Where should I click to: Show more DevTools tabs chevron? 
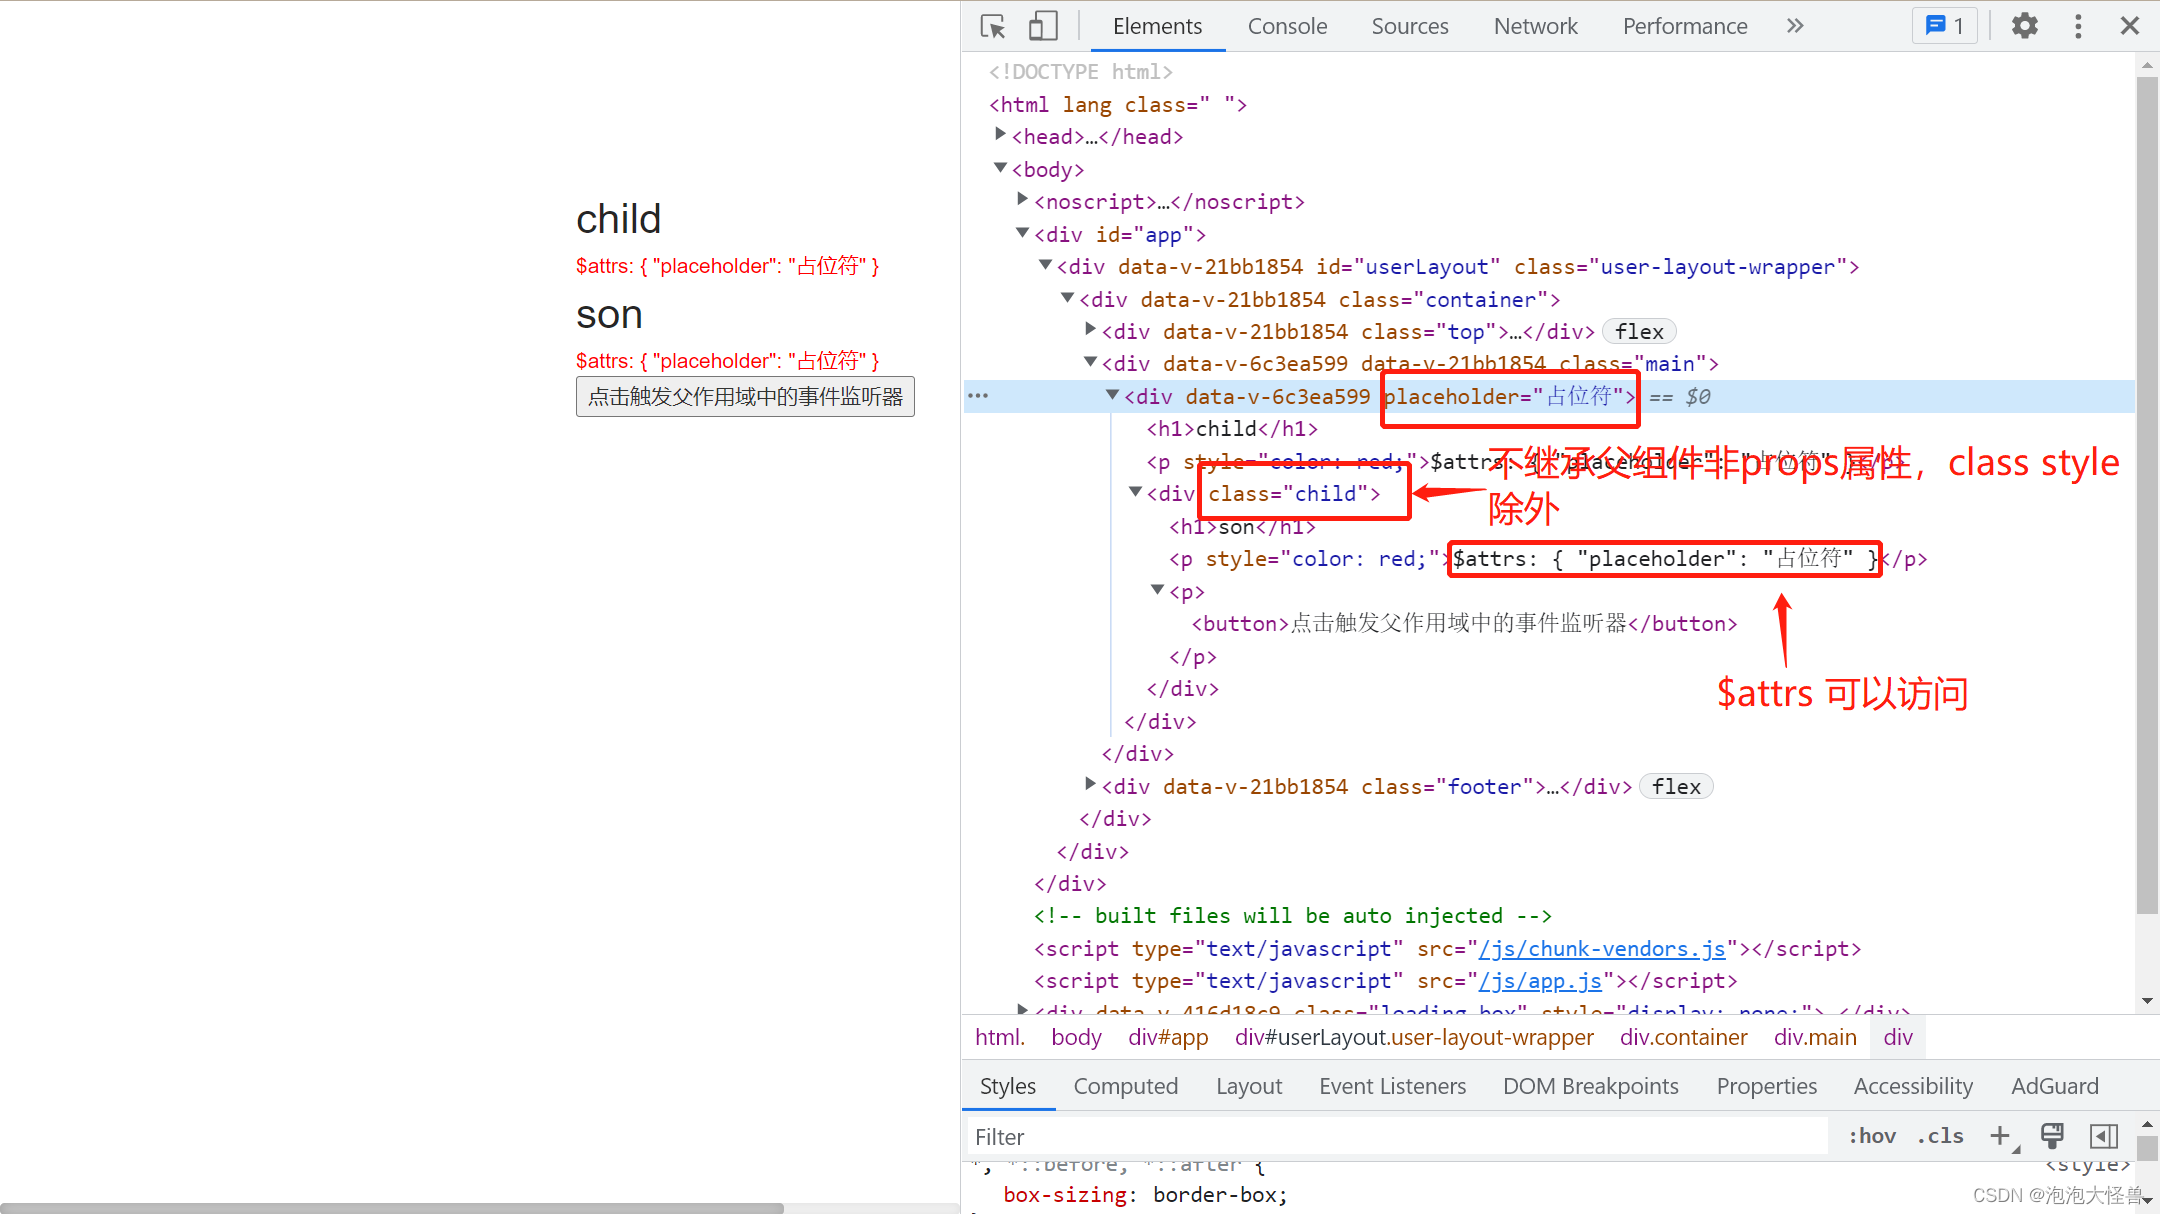[1795, 26]
